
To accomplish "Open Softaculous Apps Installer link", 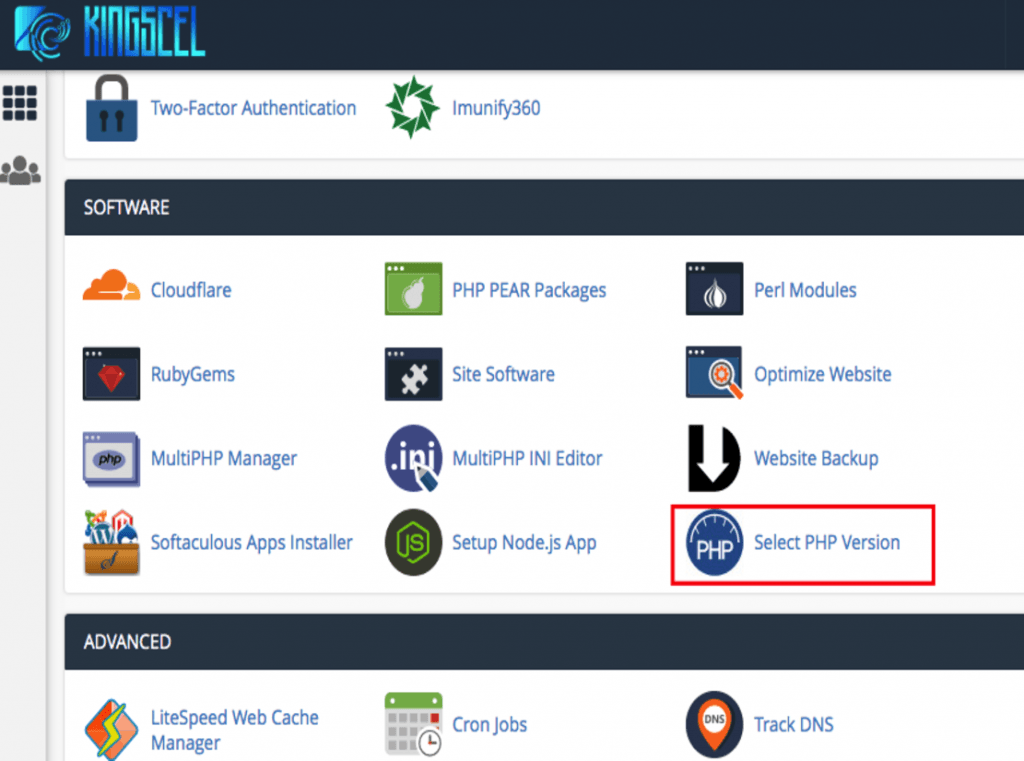I will tap(251, 543).
